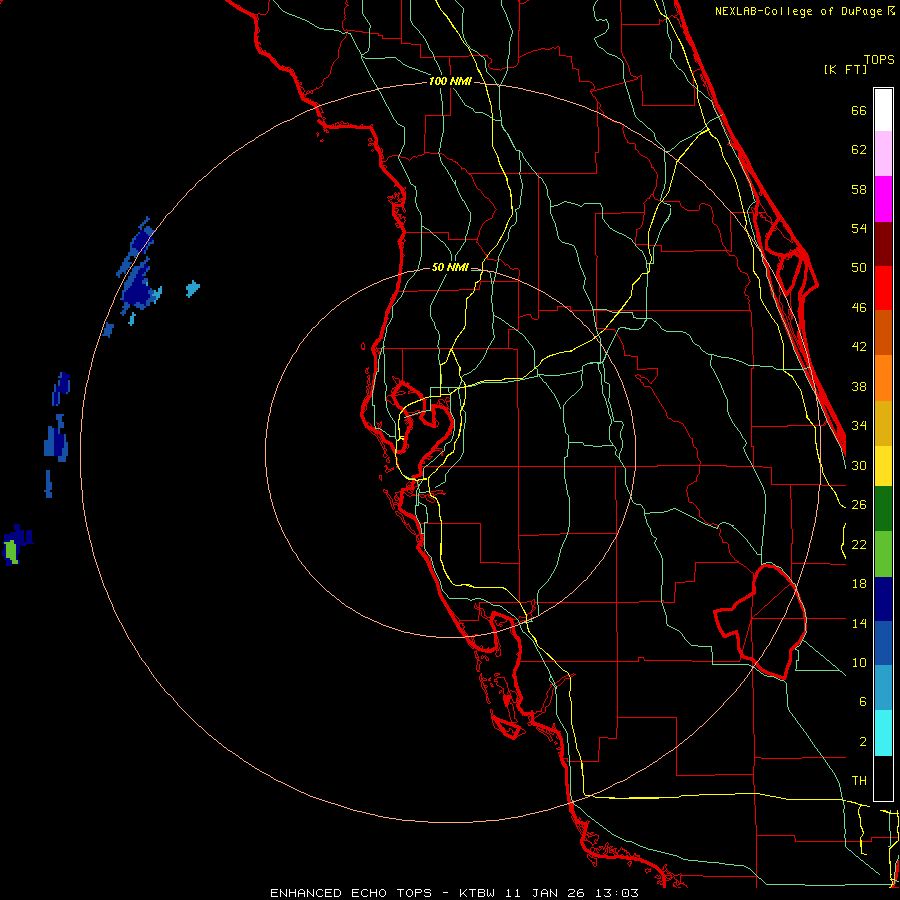Select the gold swatch beside 34

883,423
